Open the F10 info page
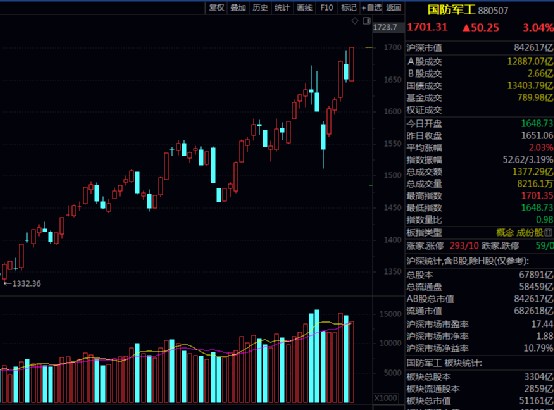 pos(326,8)
